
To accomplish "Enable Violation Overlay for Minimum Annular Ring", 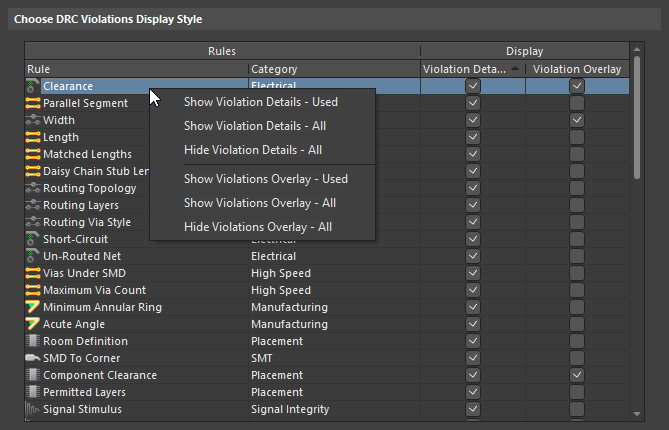I will pyautogui.click(x=577, y=307).
